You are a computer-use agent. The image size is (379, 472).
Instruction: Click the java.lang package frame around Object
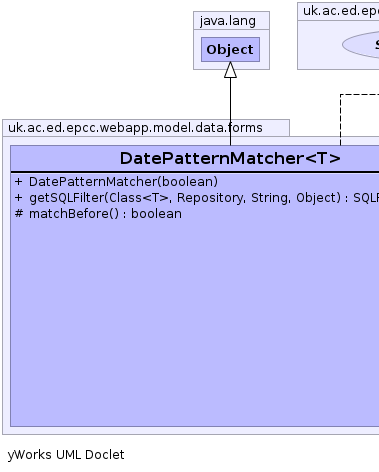click(x=231, y=41)
